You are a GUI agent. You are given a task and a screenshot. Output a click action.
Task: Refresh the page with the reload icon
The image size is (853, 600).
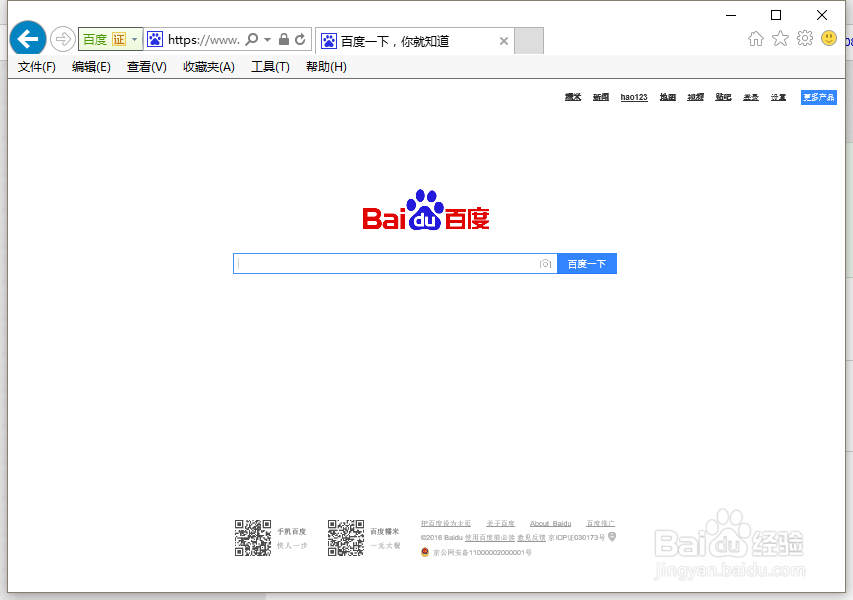pos(300,39)
